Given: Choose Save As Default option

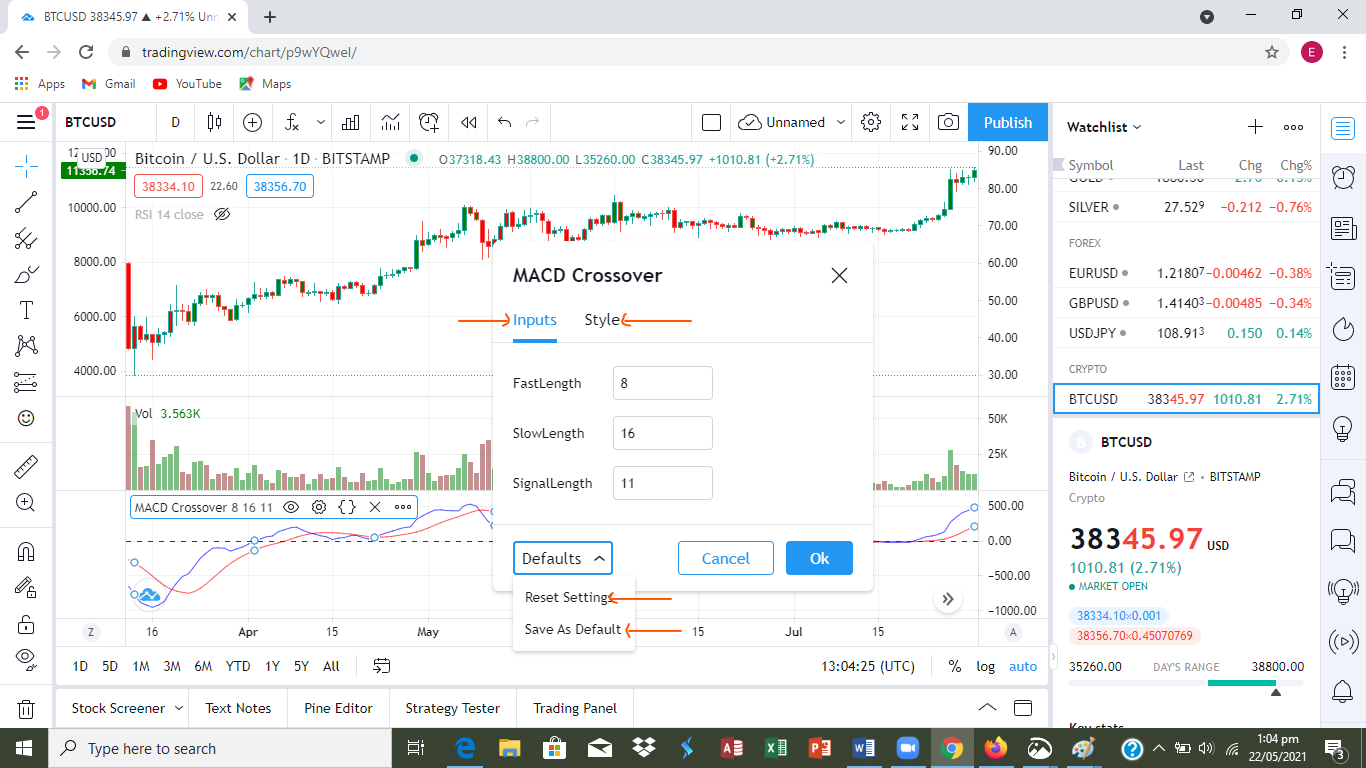Looking at the screenshot, I should 574,629.
